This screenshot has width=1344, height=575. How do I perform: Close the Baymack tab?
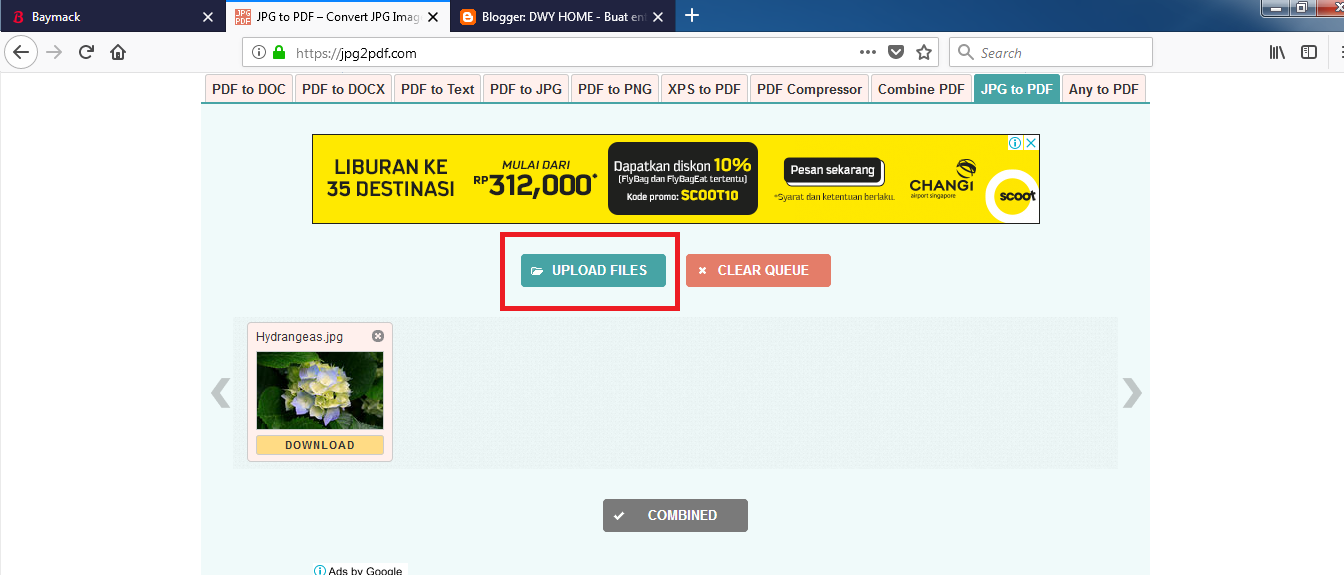(x=207, y=17)
